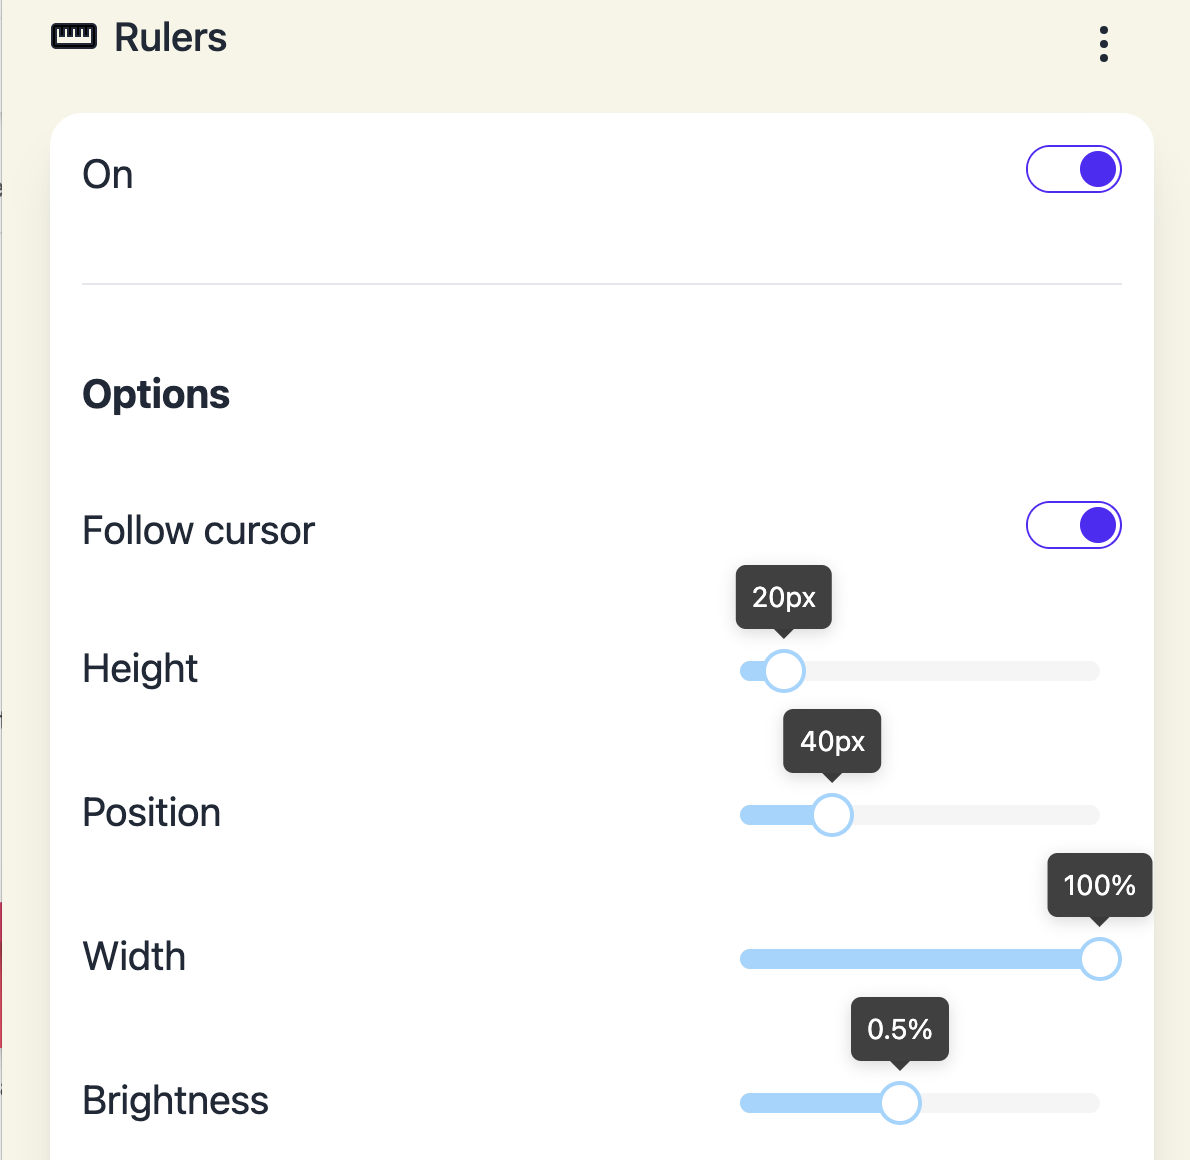Click the unfilled Brightness slider track
The image size is (1190, 1160).
(1010, 1102)
